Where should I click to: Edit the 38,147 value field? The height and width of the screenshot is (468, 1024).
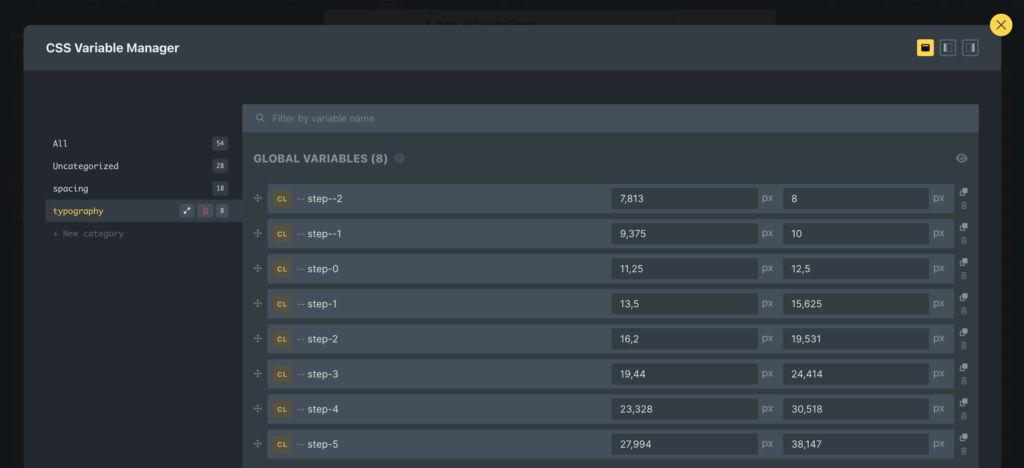[x=856, y=445]
